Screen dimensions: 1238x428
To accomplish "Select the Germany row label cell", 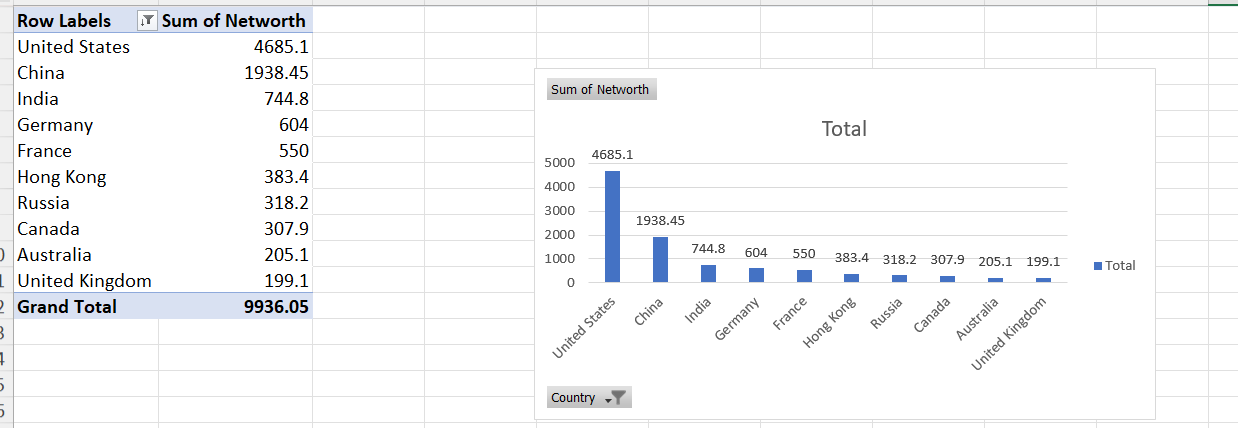I will click(55, 125).
